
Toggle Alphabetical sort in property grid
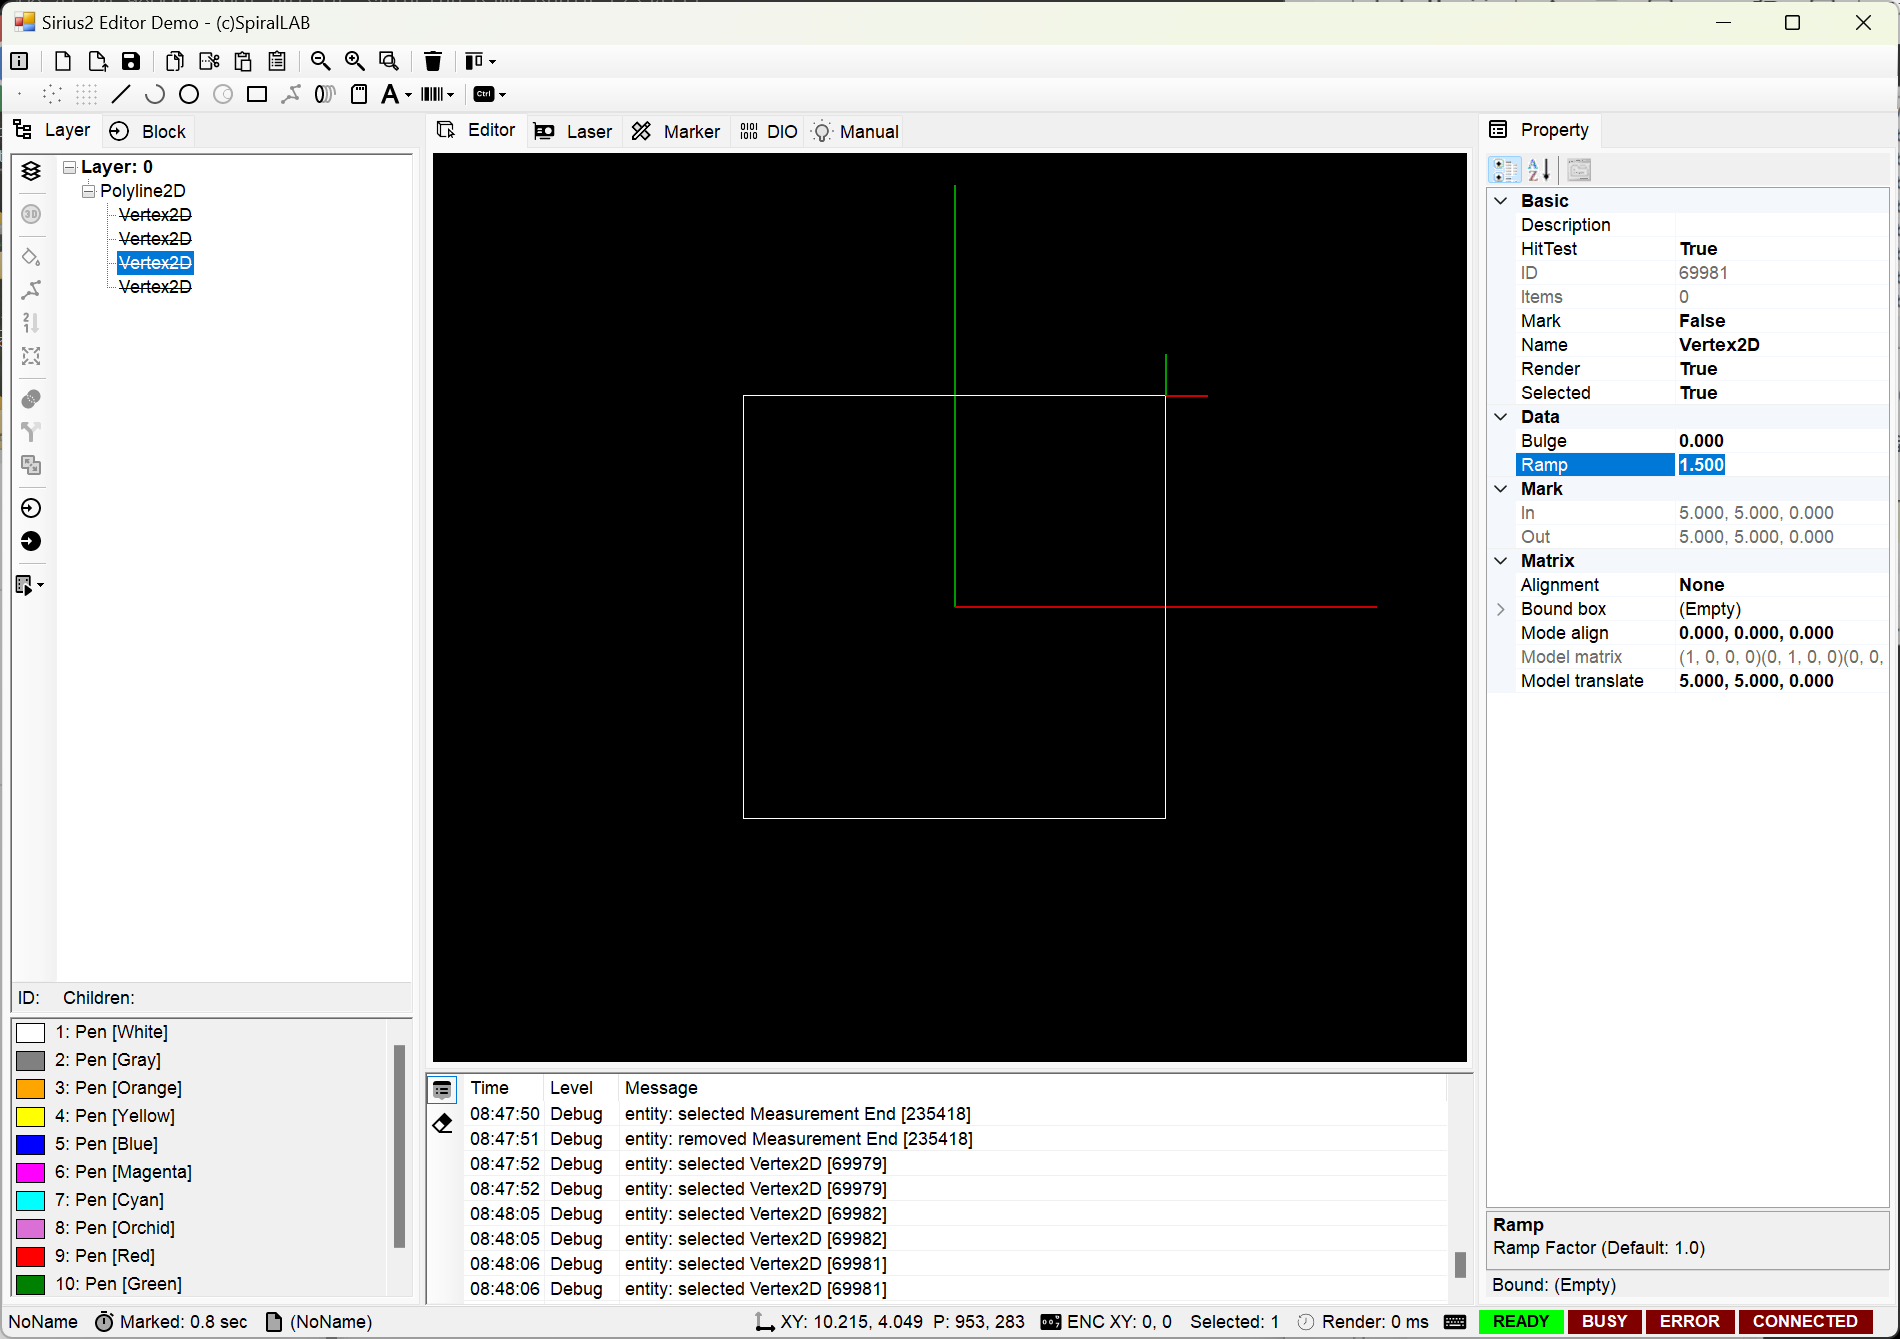point(1539,170)
